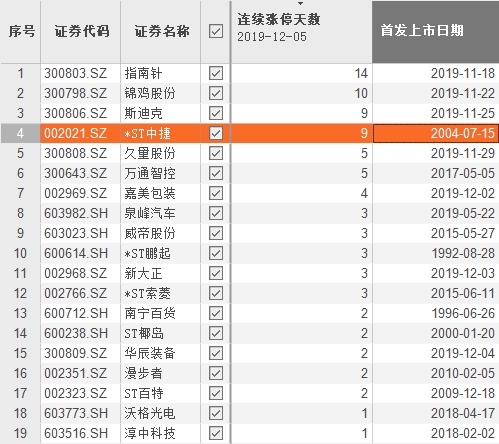Click the sort arrow above 连续涨停天数
Image resolution: width=499 pixels, height=444 pixels.
click(x=301, y=3)
